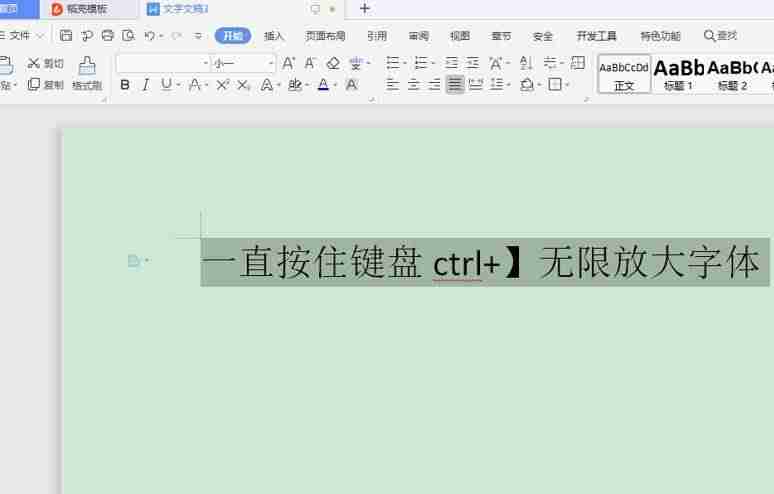The image size is (774, 494).
Task: Click the Paste clipboard icon
Action: click(6, 66)
